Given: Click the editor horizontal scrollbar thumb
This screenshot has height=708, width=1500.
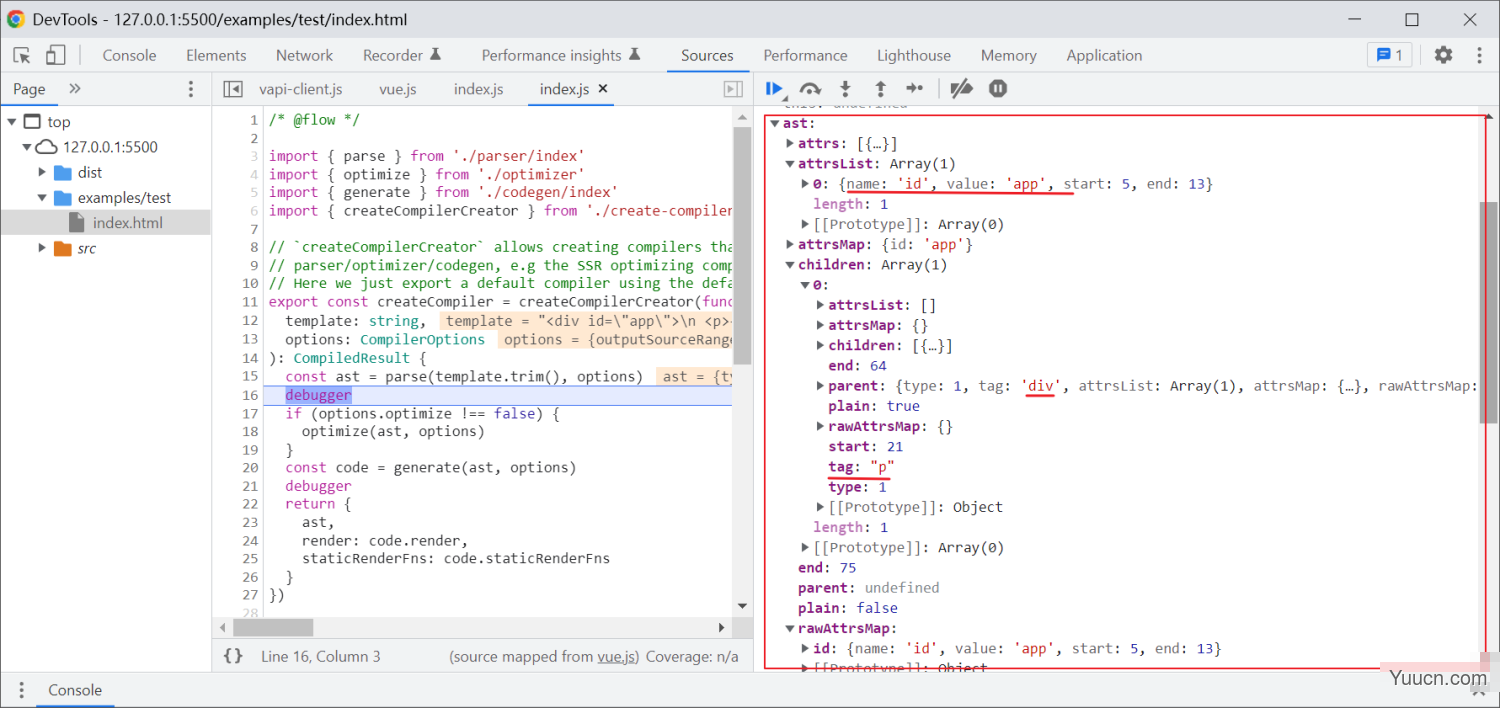Looking at the screenshot, I should point(273,627).
